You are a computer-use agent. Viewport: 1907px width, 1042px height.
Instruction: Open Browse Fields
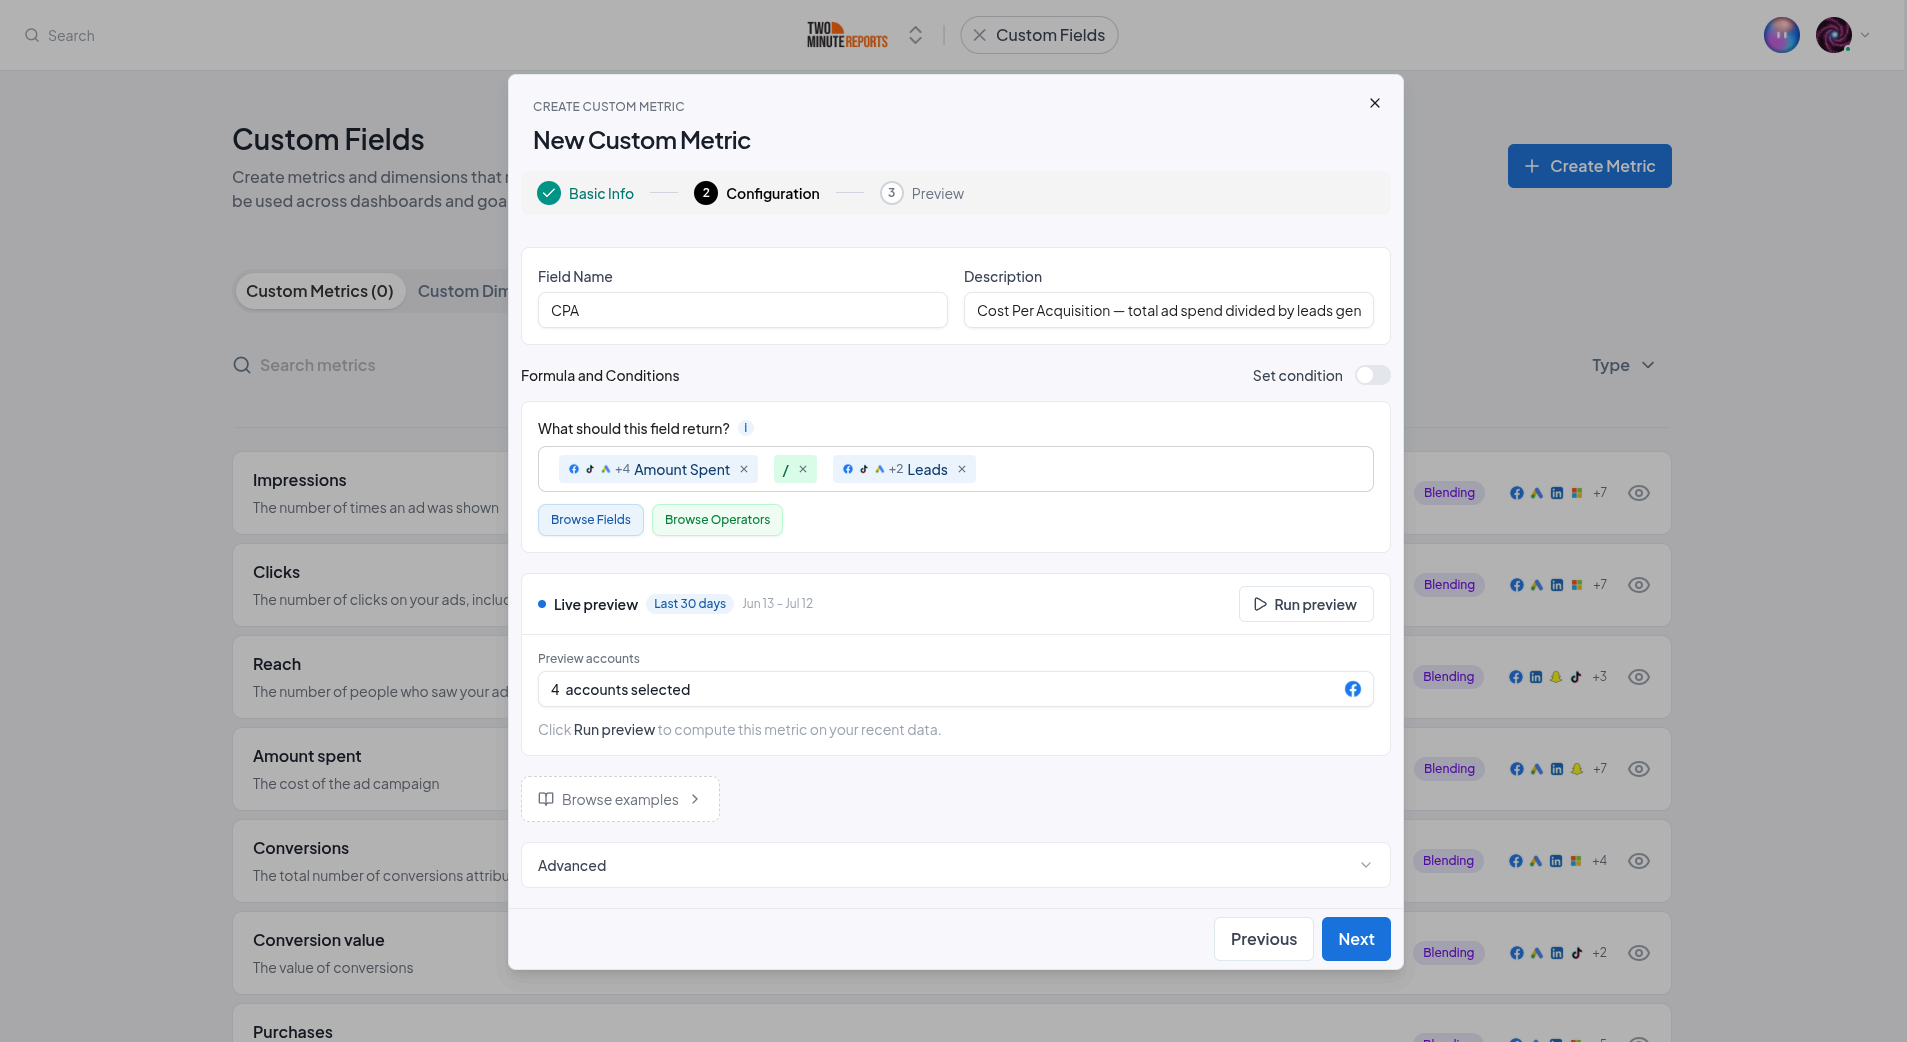[x=591, y=520]
